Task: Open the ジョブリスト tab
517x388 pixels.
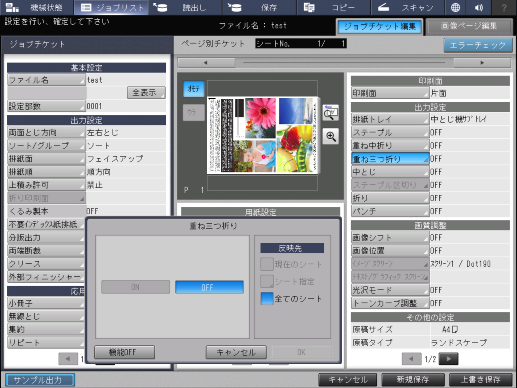Action: [x=112, y=7]
